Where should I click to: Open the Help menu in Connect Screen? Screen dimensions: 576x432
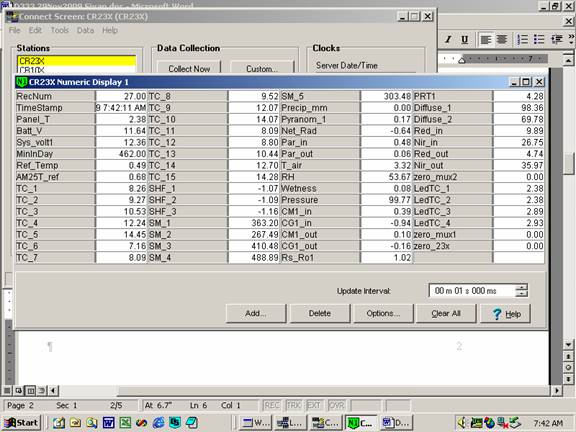tap(110, 30)
